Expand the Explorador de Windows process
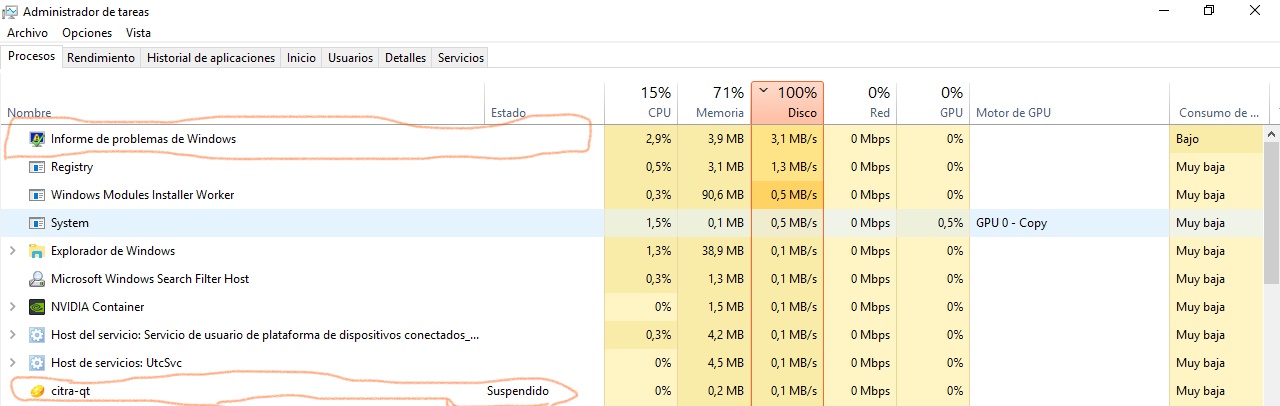 (12, 251)
